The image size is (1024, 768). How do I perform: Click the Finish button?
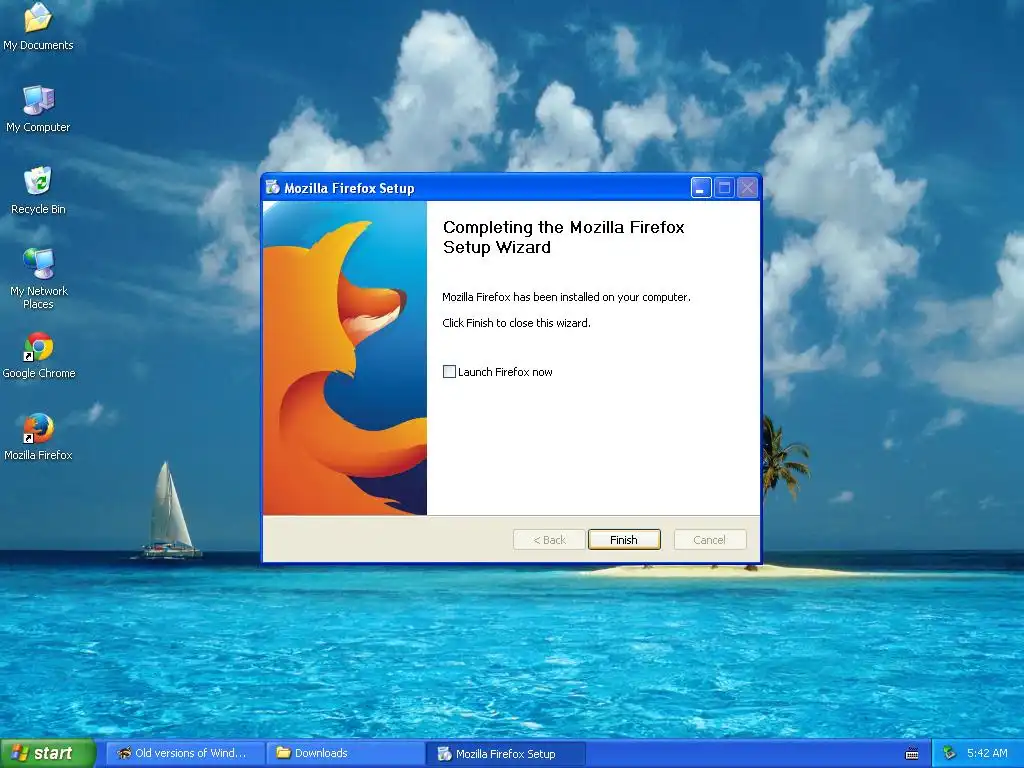coord(624,539)
